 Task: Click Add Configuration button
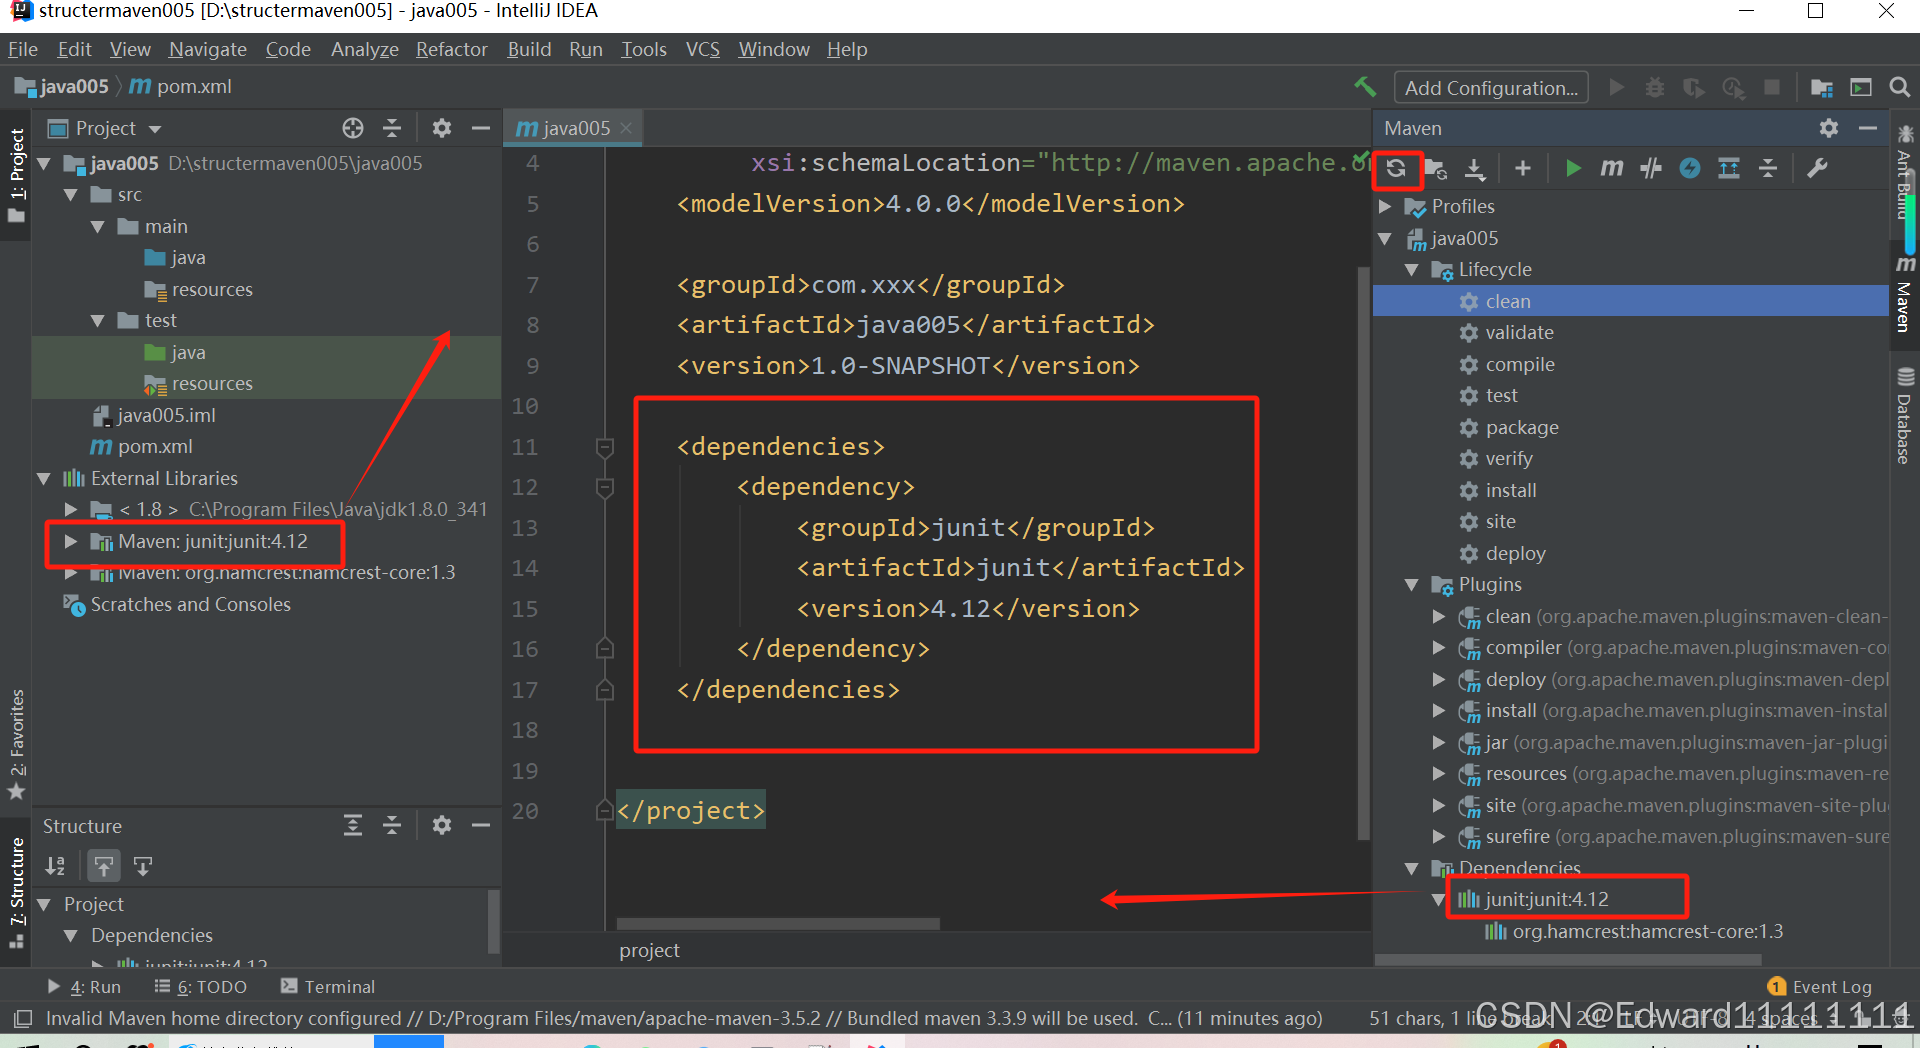[1491, 88]
